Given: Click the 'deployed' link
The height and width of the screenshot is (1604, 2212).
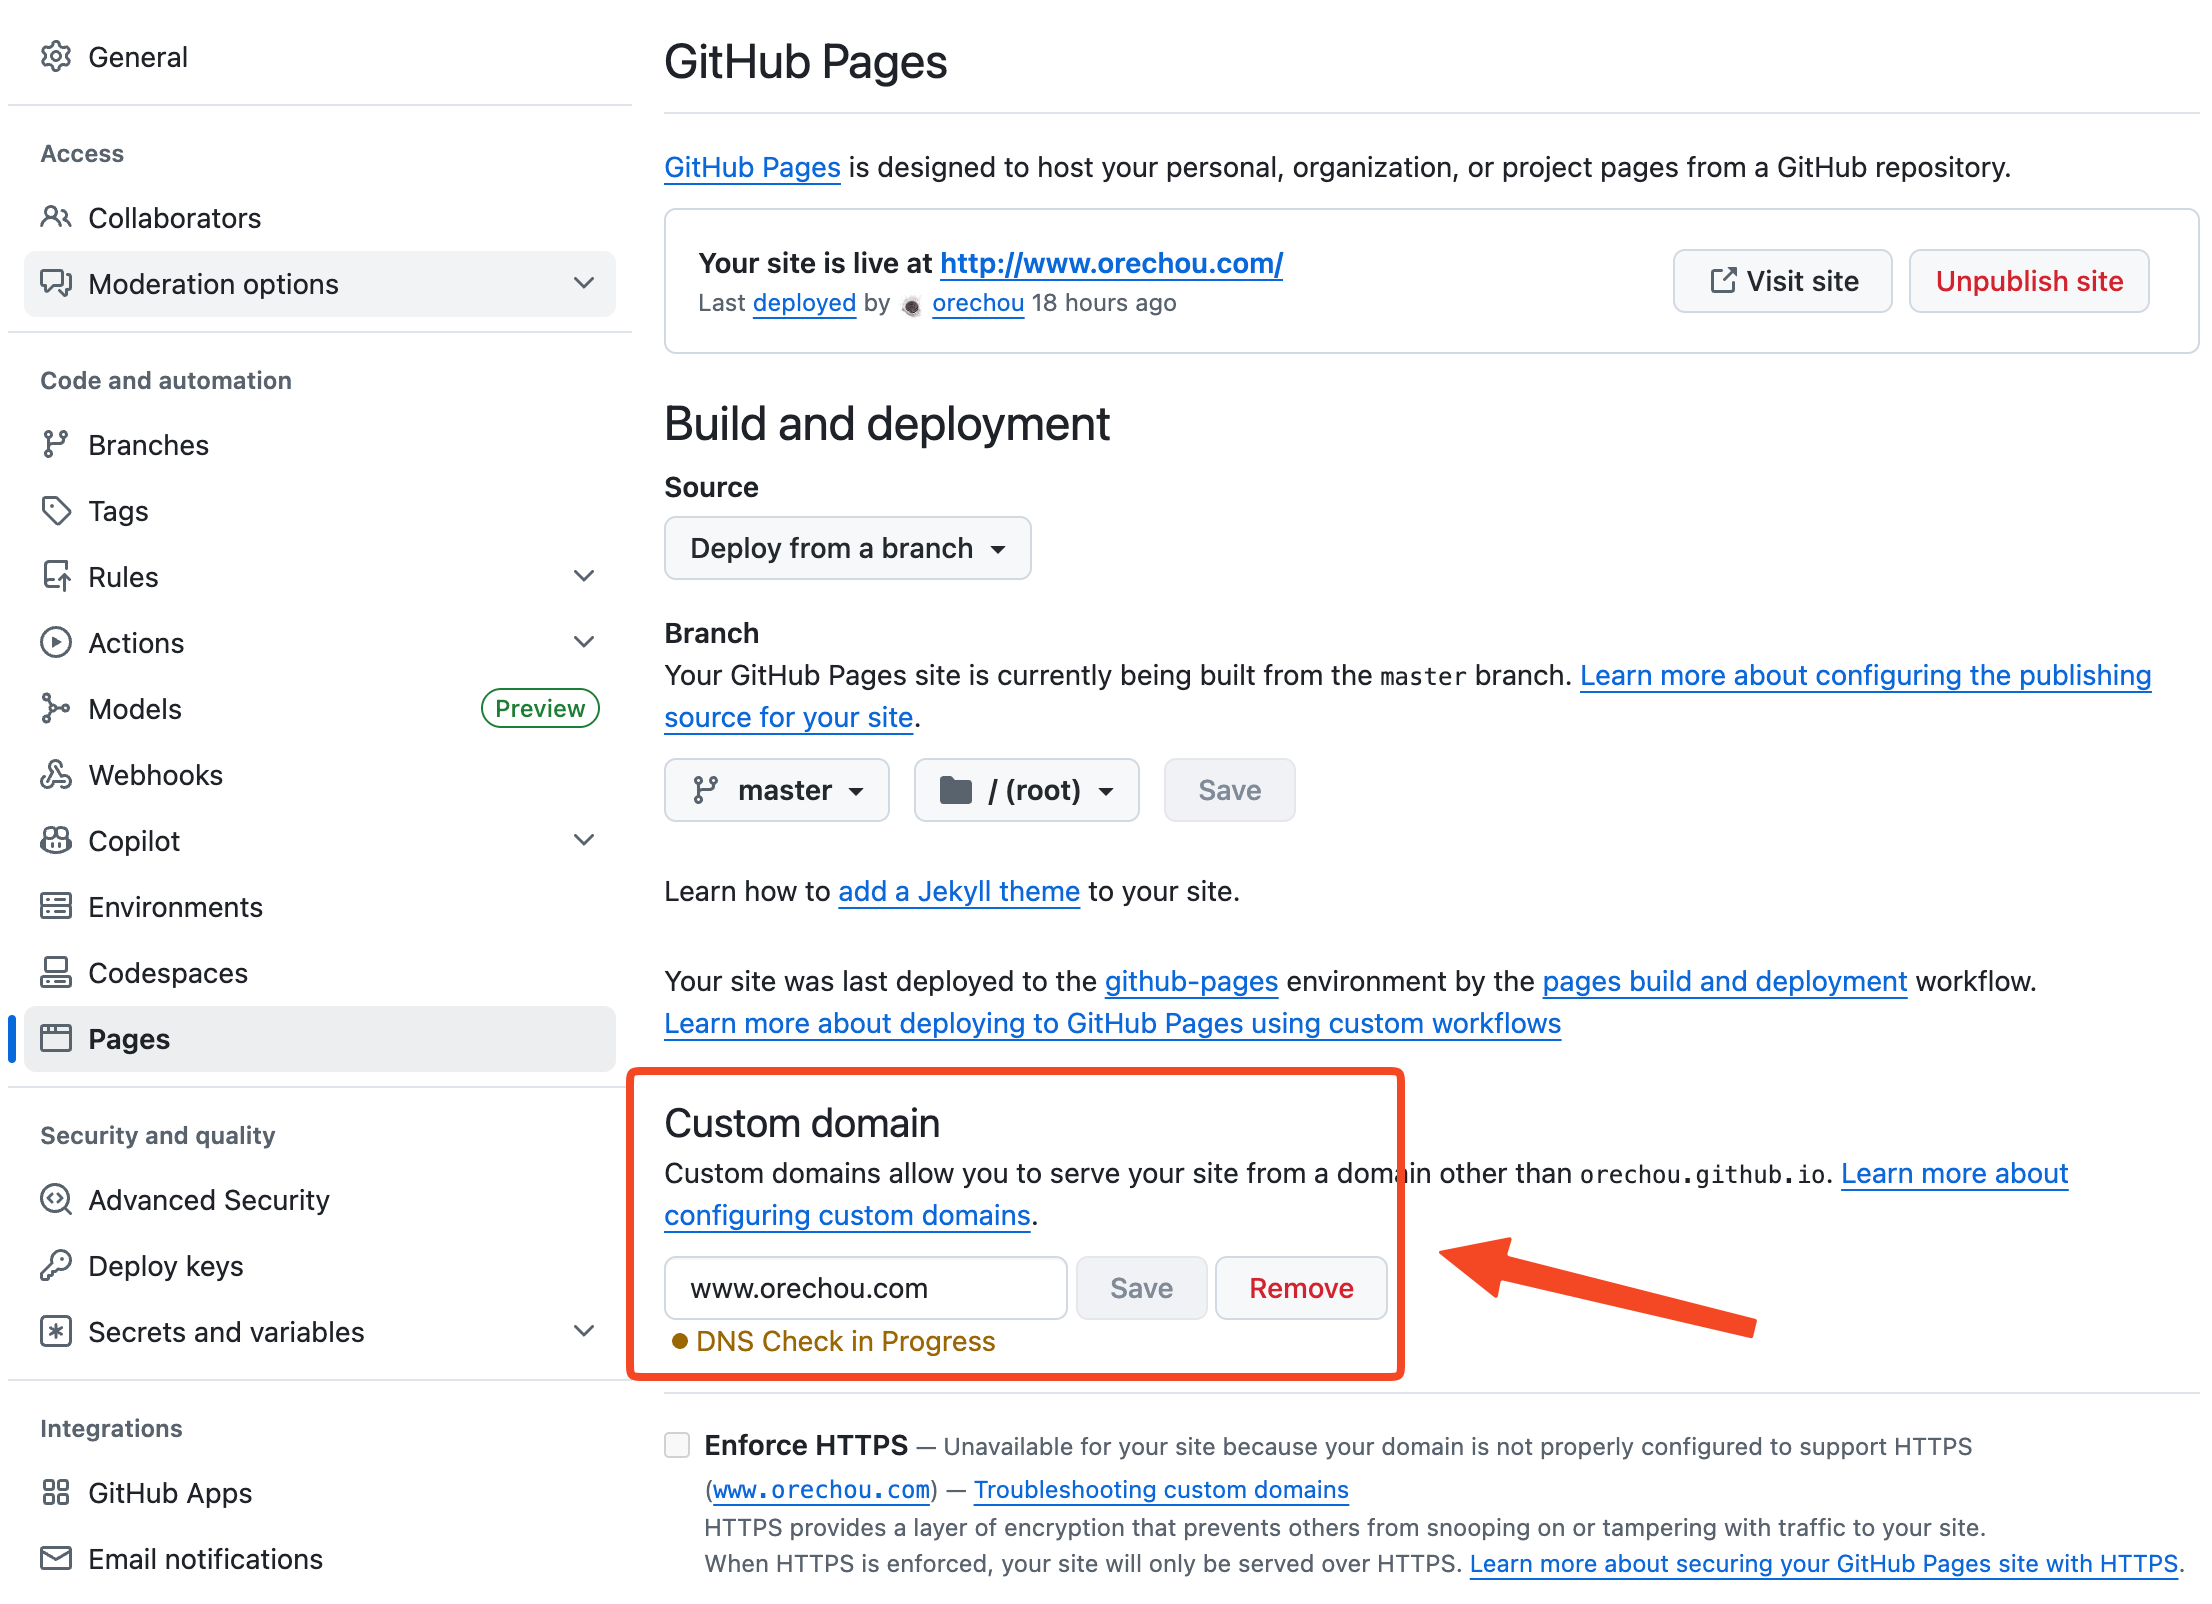Looking at the screenshot, I should tap(804, 303).
